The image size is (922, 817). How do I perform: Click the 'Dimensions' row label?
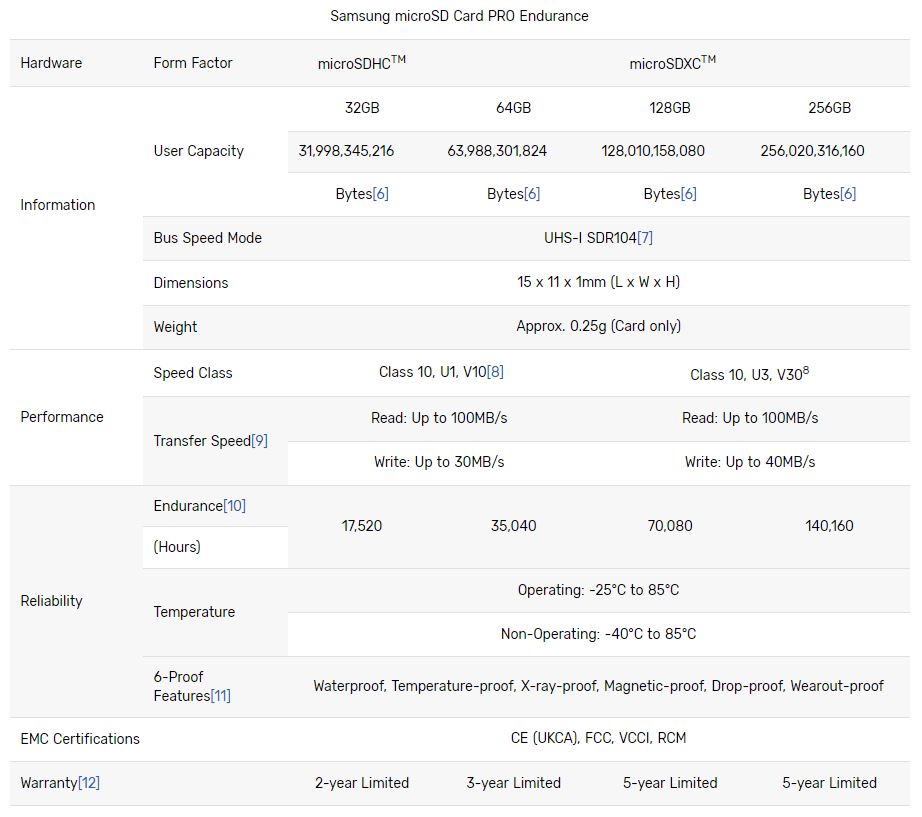click(191, 283)
